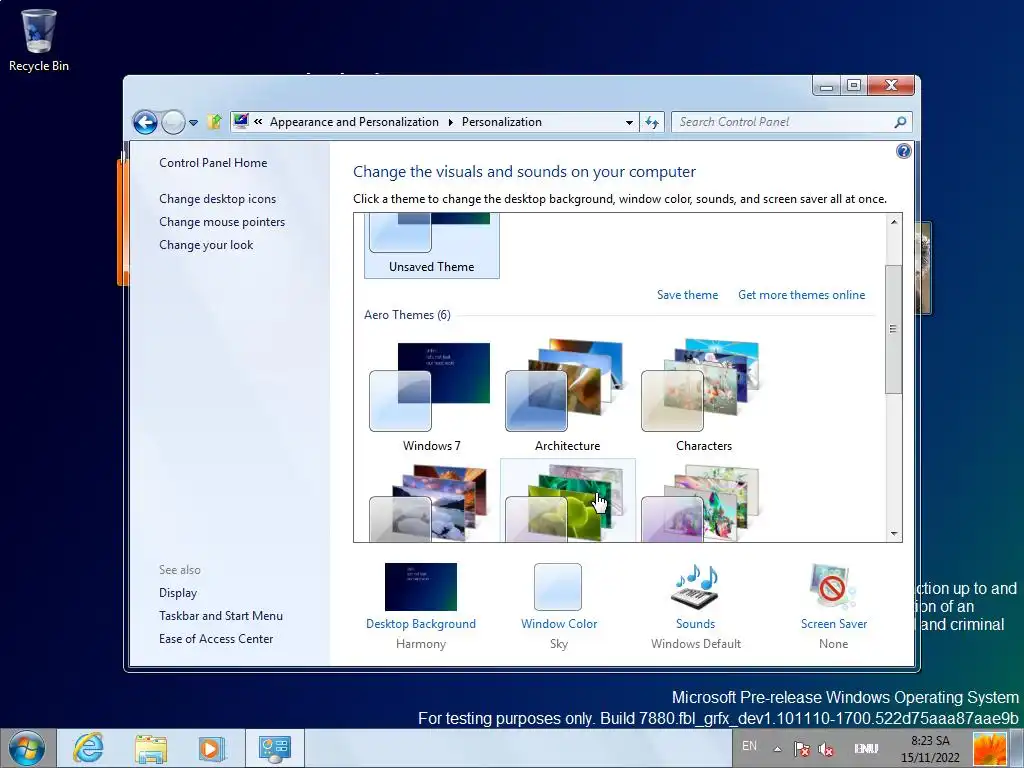Launch Internet Explorer from taskbar
This screenshot has height=768, width=1024.
(88, 748)
